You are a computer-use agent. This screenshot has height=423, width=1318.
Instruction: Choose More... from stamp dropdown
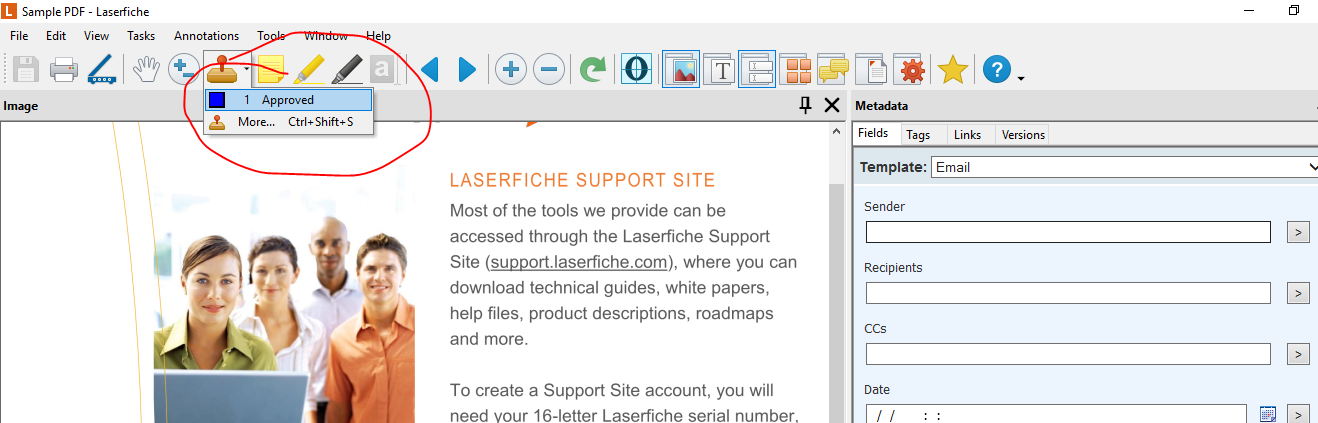(288, 122)
